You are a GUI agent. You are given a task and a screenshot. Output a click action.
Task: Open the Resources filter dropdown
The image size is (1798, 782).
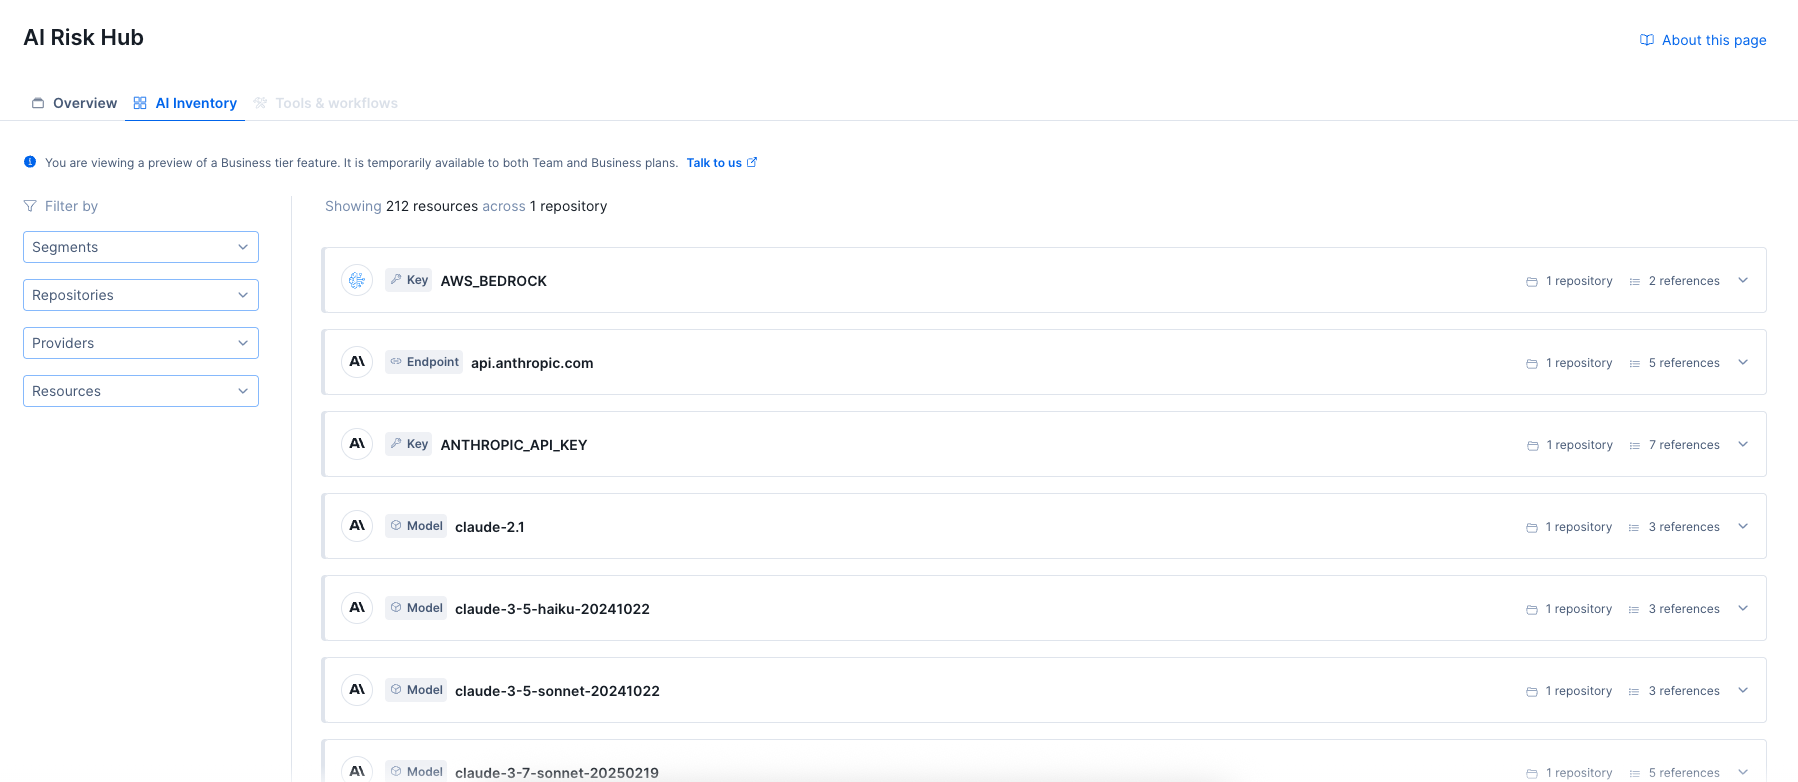point(141,391)
